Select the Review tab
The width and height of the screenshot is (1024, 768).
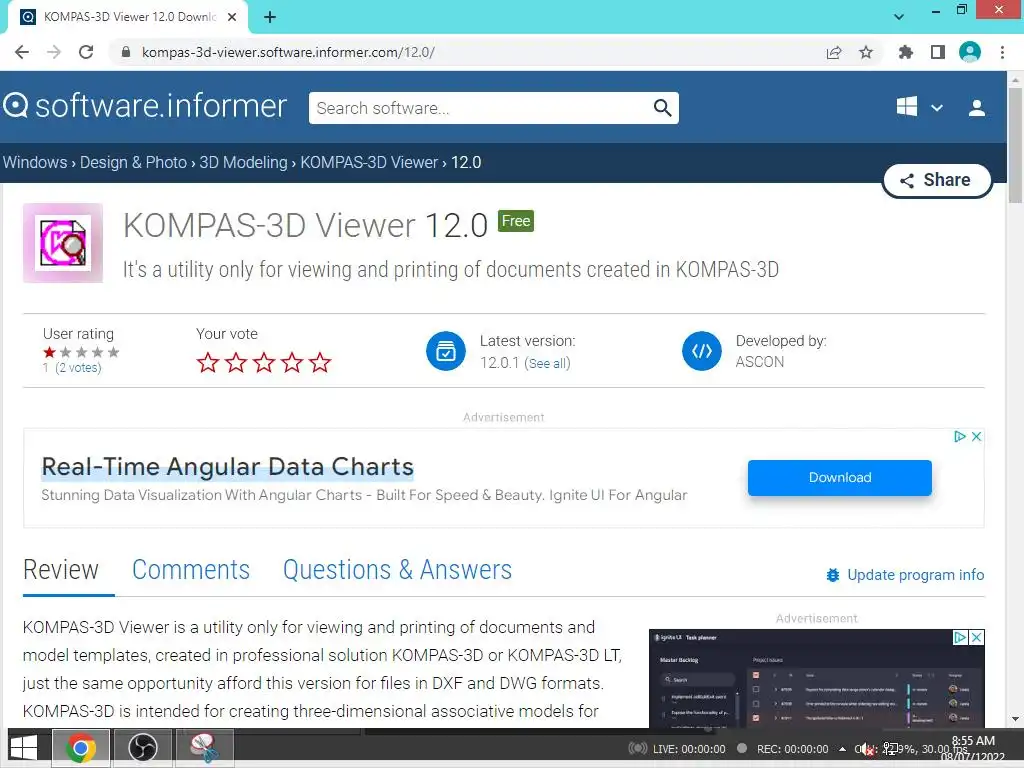pyautogui.click(x=61, y=570)
